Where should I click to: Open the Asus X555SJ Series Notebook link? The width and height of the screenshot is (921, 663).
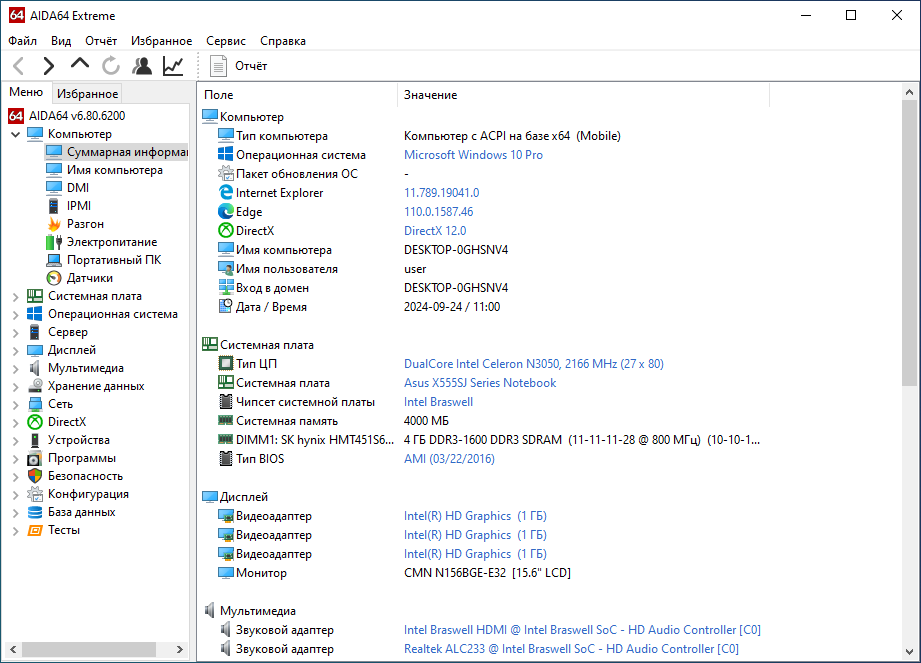(479, 383)
